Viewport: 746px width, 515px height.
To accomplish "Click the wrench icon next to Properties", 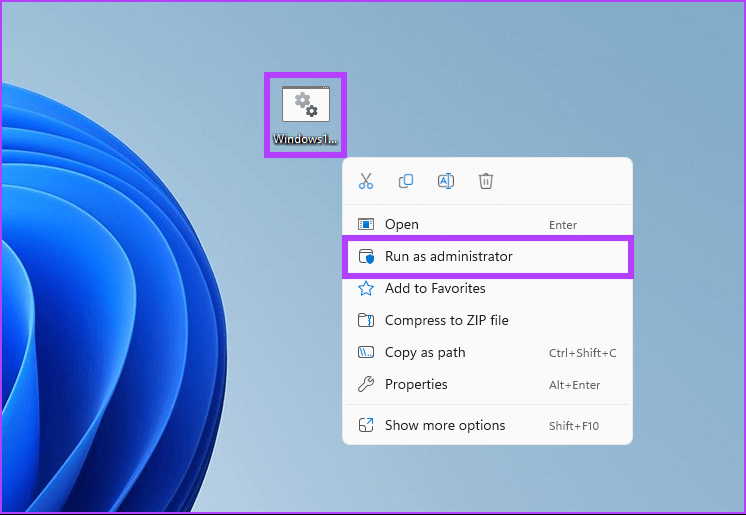I will click(x=366, y=385).
